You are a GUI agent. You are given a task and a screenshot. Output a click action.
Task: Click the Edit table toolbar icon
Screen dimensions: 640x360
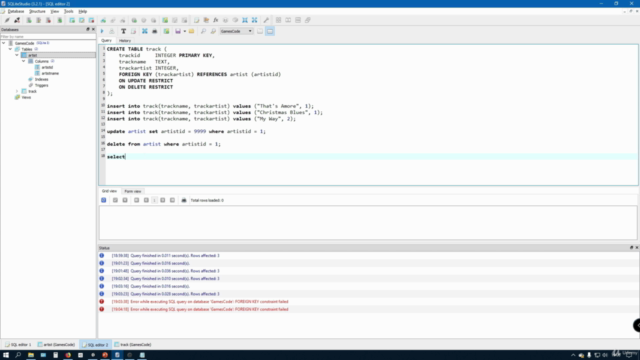(x=82, y=20)
